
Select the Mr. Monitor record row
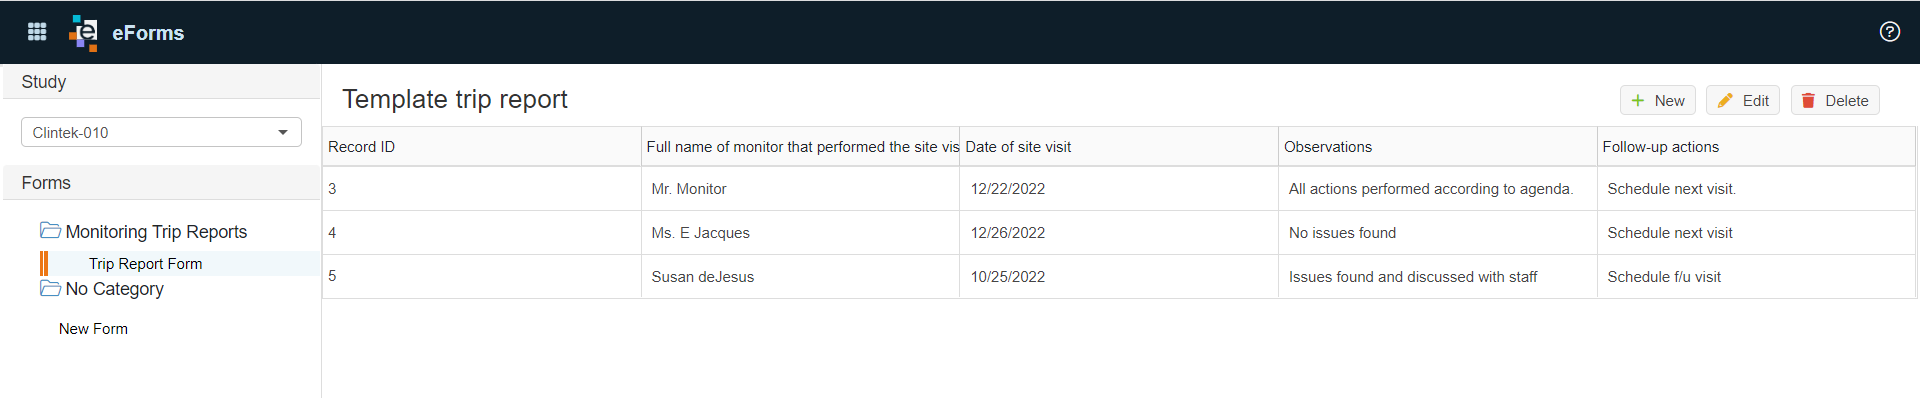click(x=1119, y=189)
